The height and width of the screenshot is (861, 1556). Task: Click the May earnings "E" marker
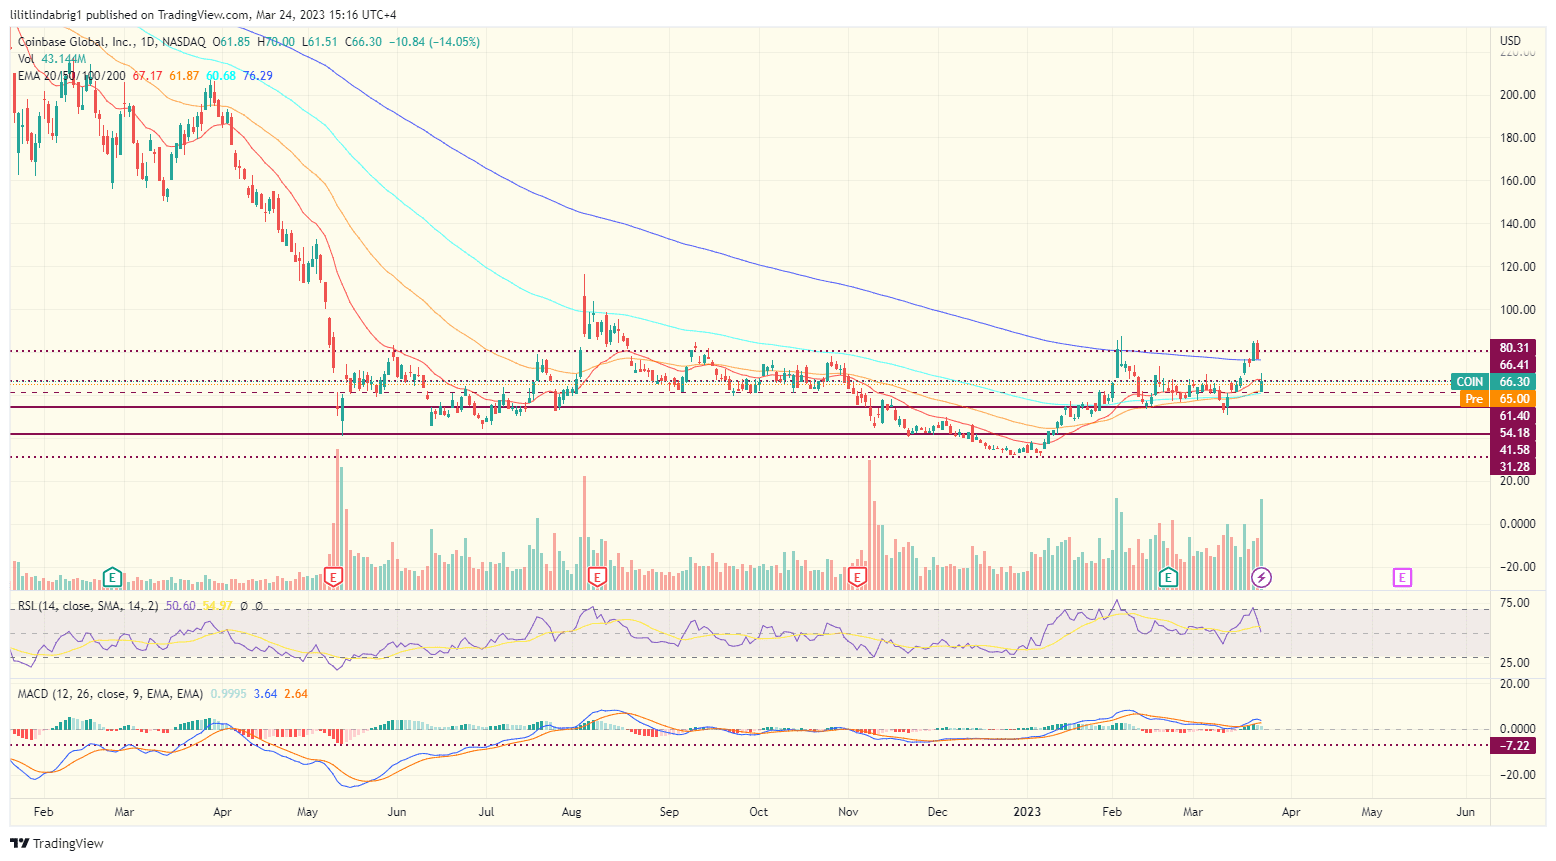(332, 577)
